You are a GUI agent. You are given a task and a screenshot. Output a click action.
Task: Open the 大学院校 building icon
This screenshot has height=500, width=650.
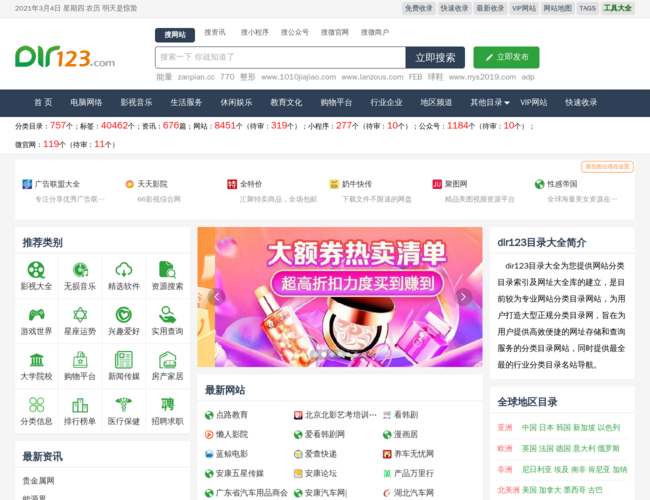pos(36,360)
